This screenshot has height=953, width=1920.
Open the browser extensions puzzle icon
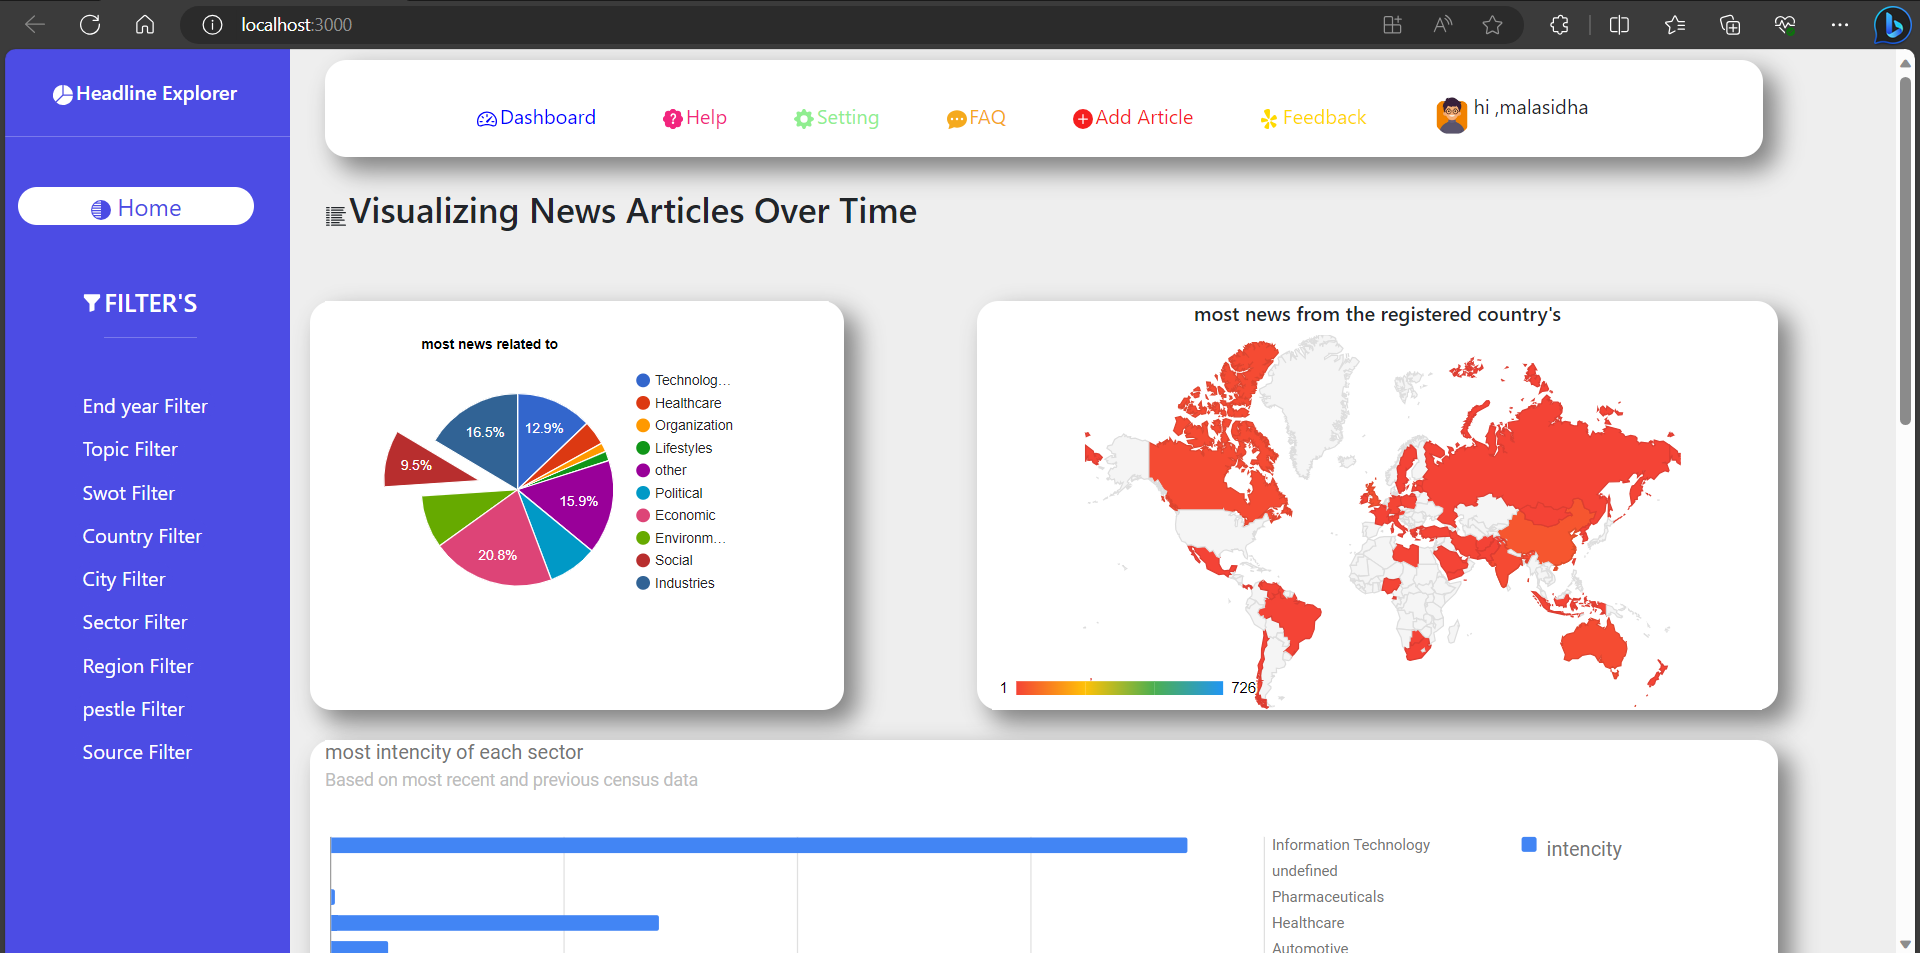click(1559, 25)
